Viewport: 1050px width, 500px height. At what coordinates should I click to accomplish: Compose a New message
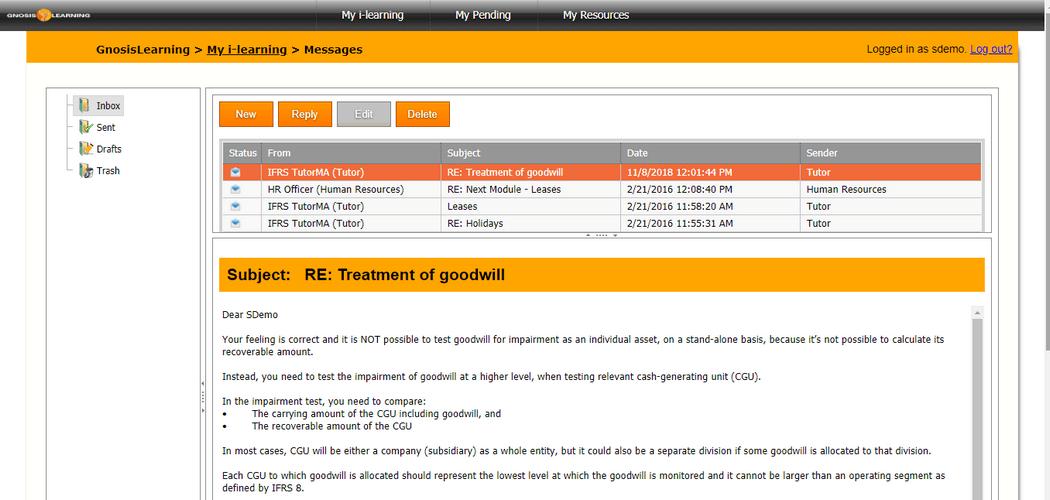pos(246,114)
